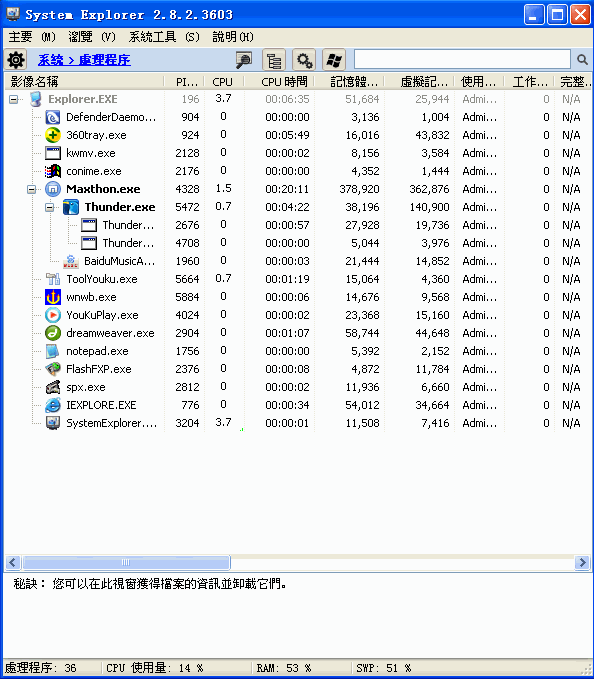This screenshot has height=679, width=594.
Task: Collapse the Thunder.exe tree node
Action: pyautogui.click(x=49, y=207)
